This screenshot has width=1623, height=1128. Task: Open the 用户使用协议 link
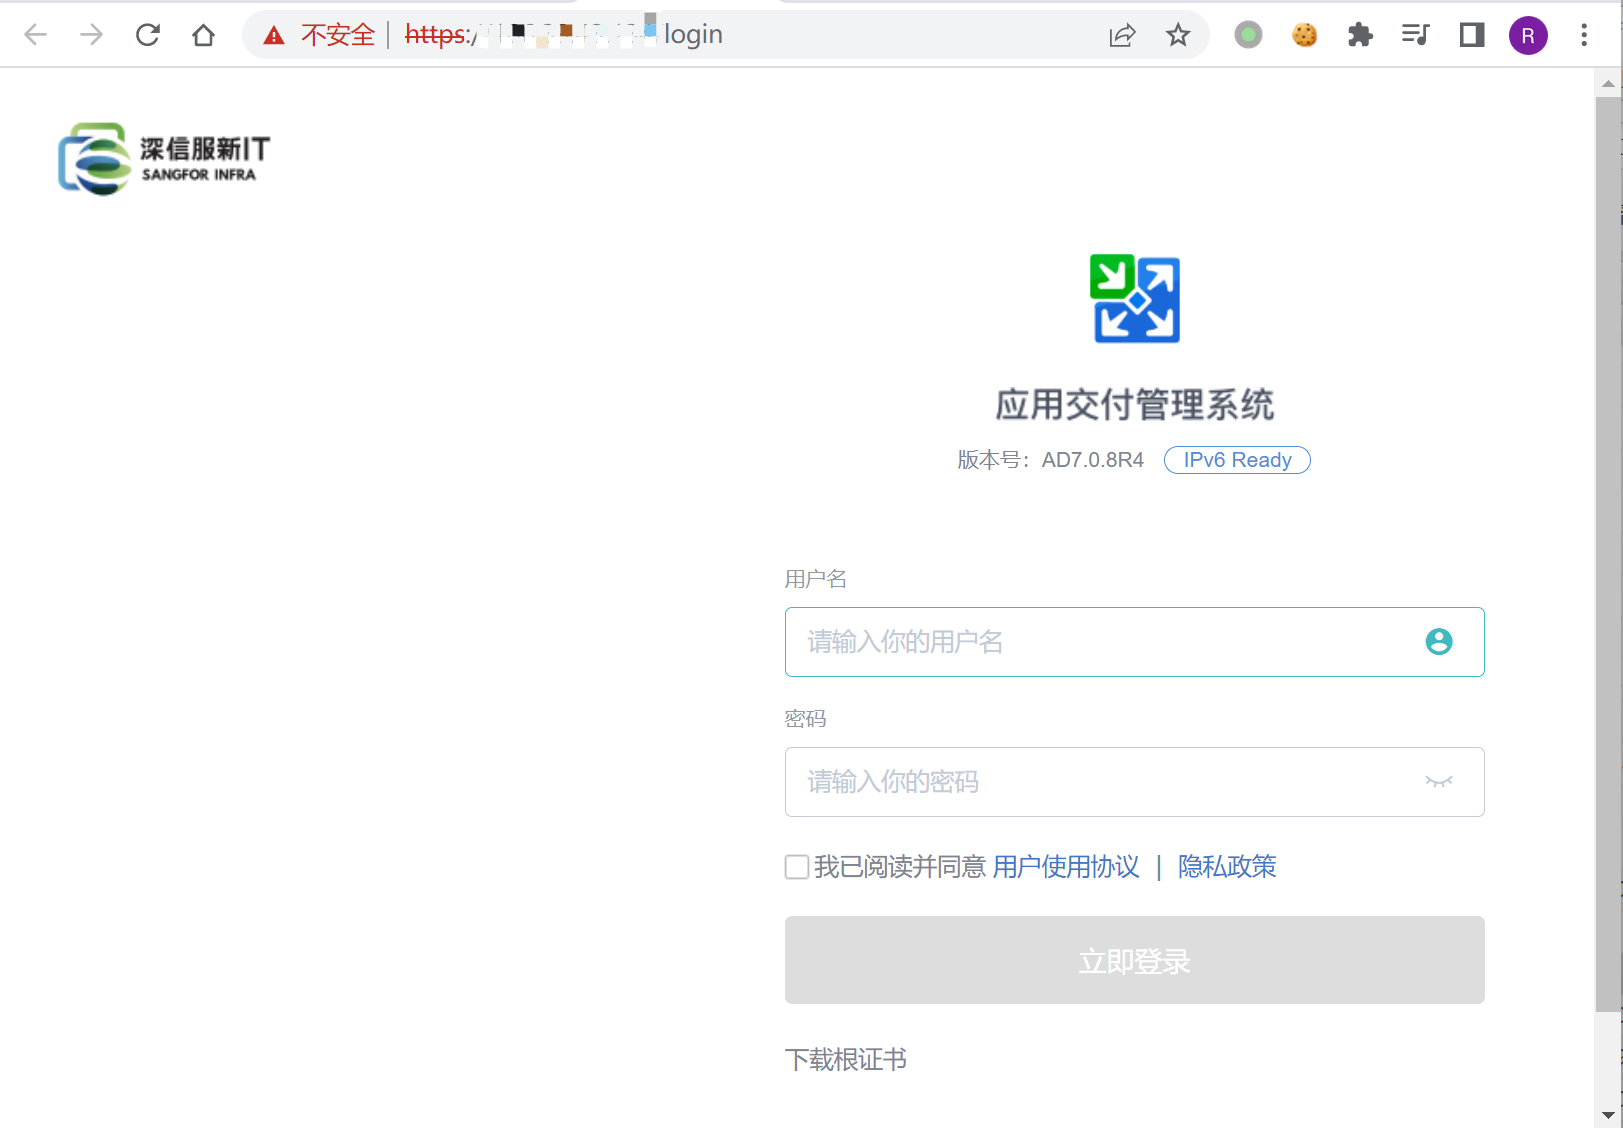(x=1065, y=867)
